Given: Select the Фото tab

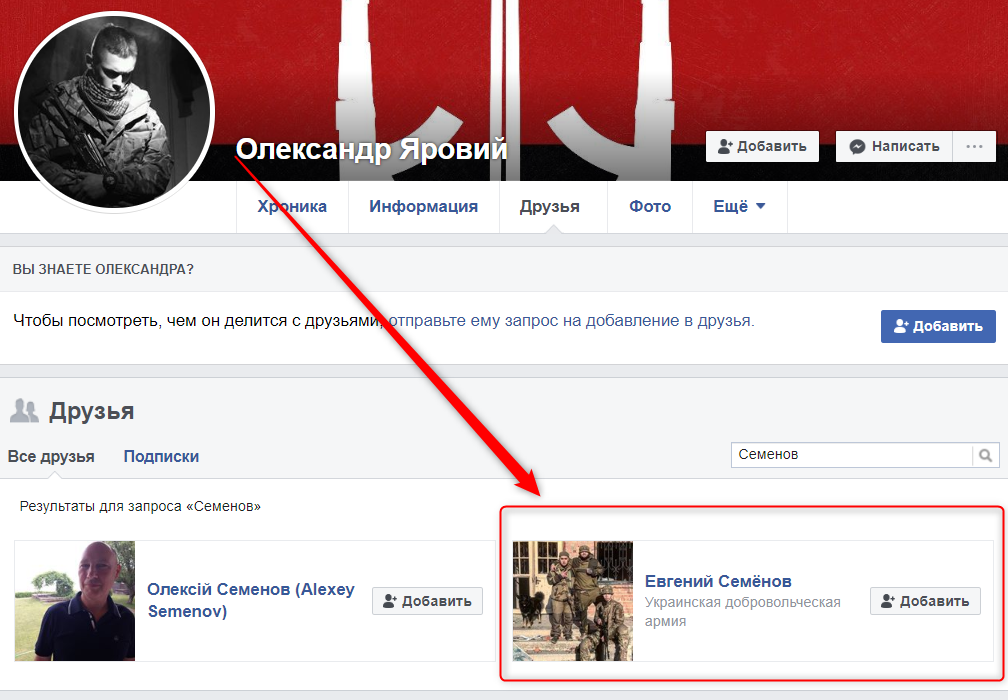Looking at the screenshot, I should (x=650, y=207).
